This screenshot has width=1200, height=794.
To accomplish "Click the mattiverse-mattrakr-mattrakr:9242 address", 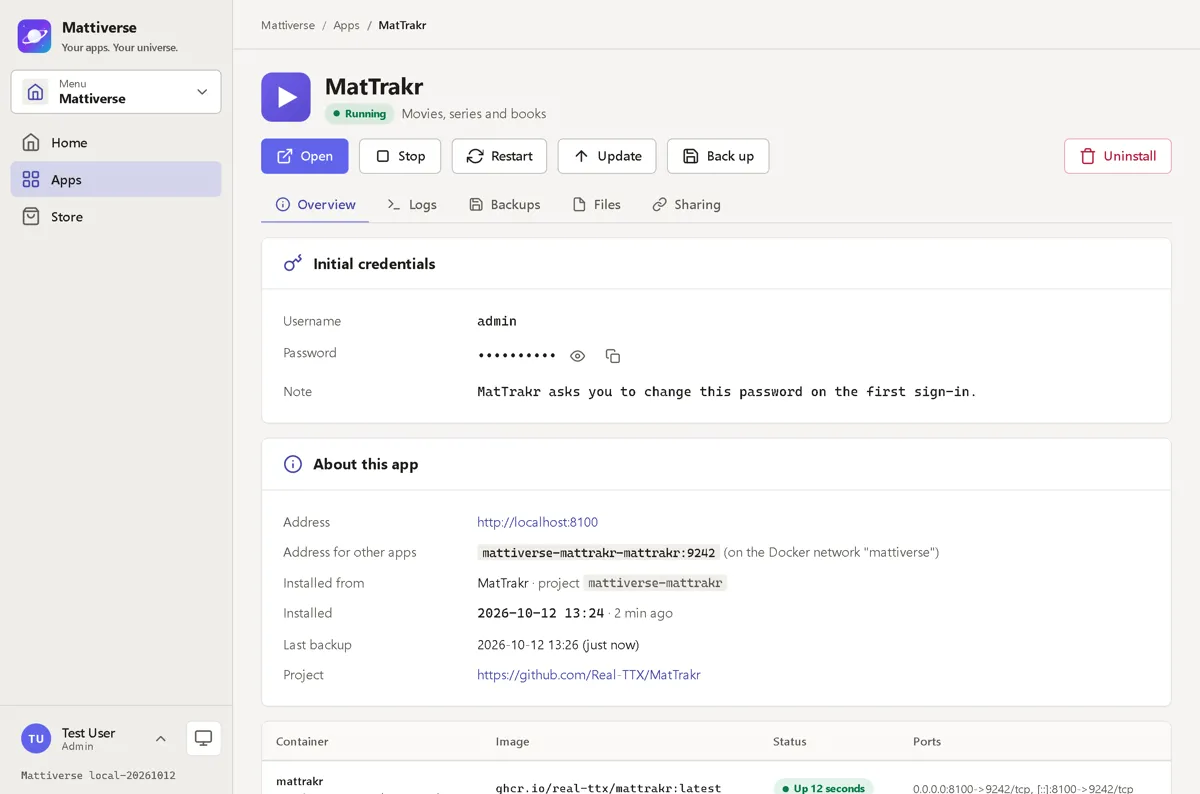I will 599,552.
